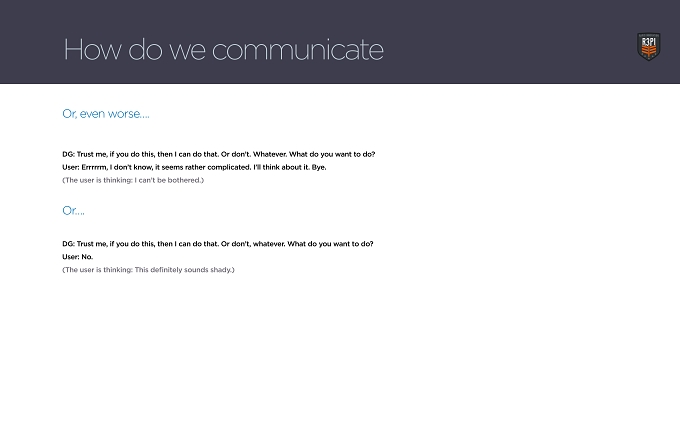Viewport: 680px width, 425px height.
Task: Click 'Errrrrm' in the user reply
Action: click(94, 167)
